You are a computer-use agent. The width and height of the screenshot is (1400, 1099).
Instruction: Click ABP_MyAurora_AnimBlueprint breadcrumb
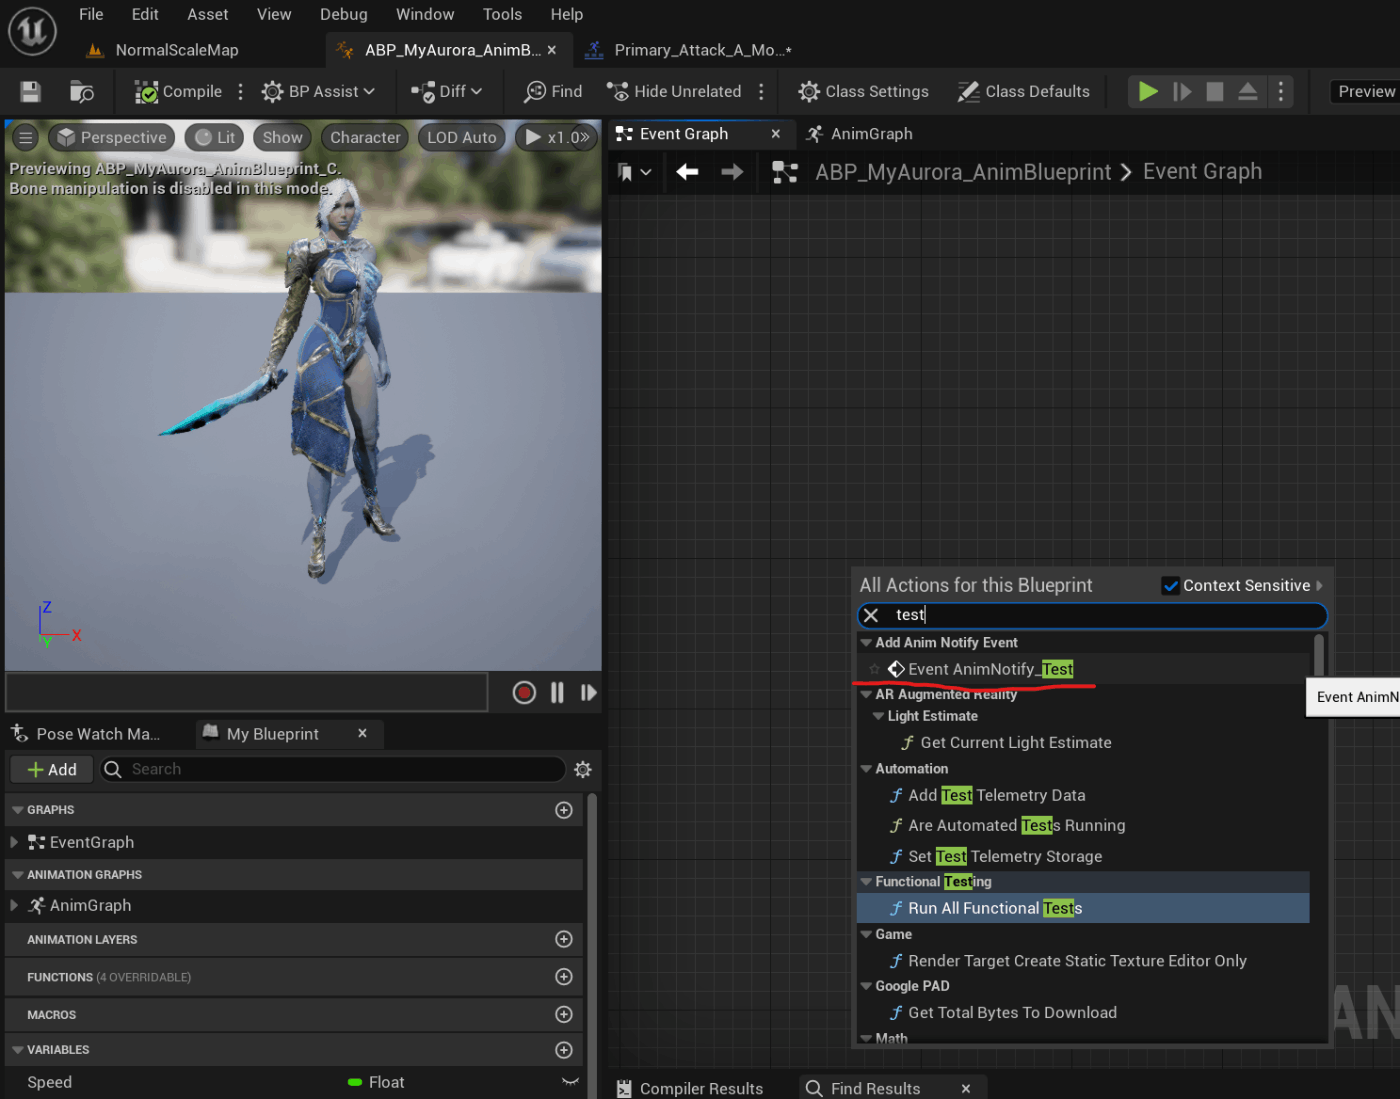[x=963, y=172]
